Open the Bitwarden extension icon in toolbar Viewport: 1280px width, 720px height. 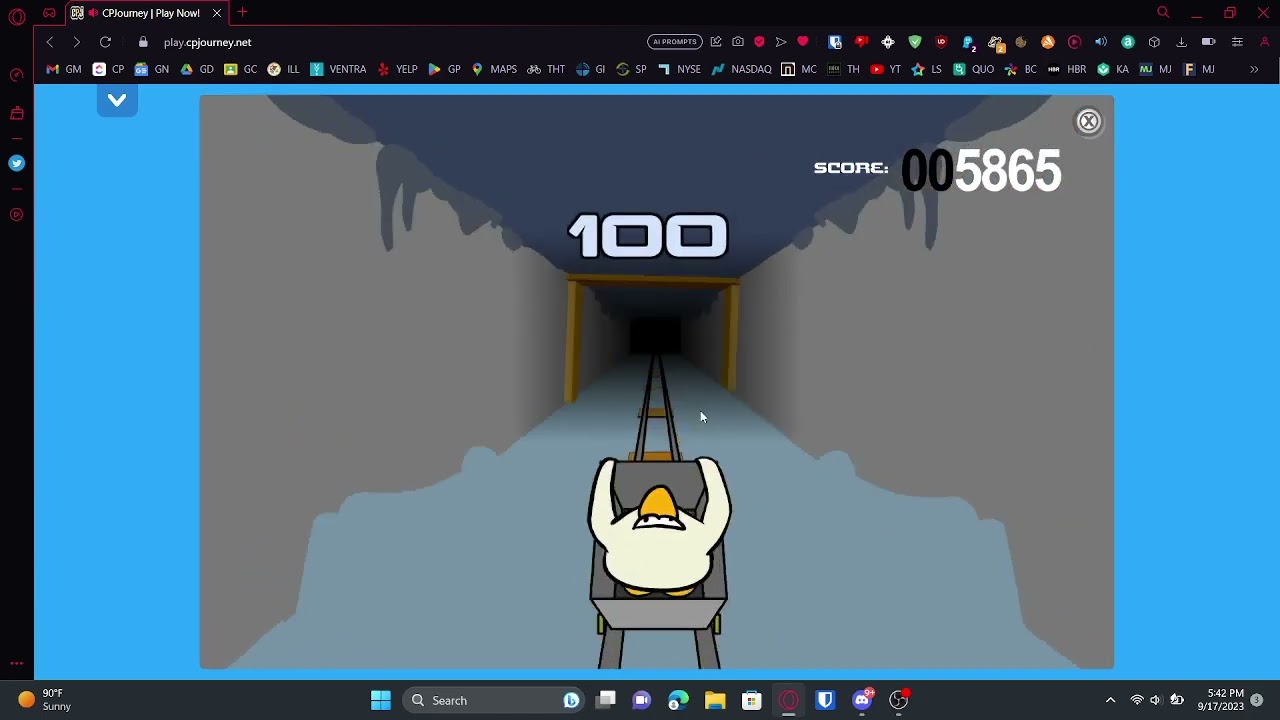(x=835, y=42)
